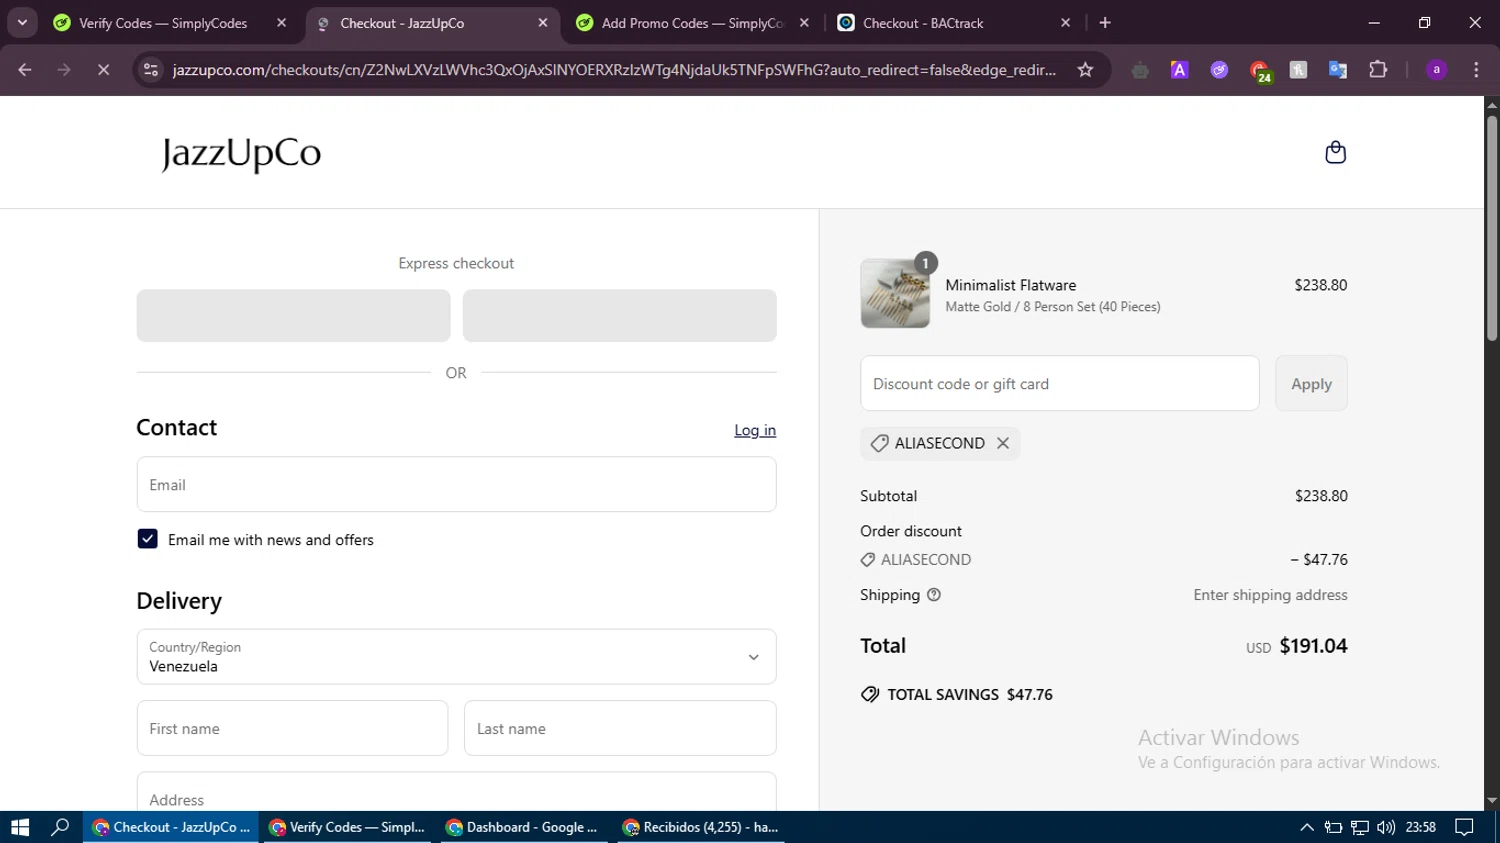Switch to Add Promo Codes — SimplyCodes tab
The height and width of the screenshot is (843, 1500).
[692, 23]
